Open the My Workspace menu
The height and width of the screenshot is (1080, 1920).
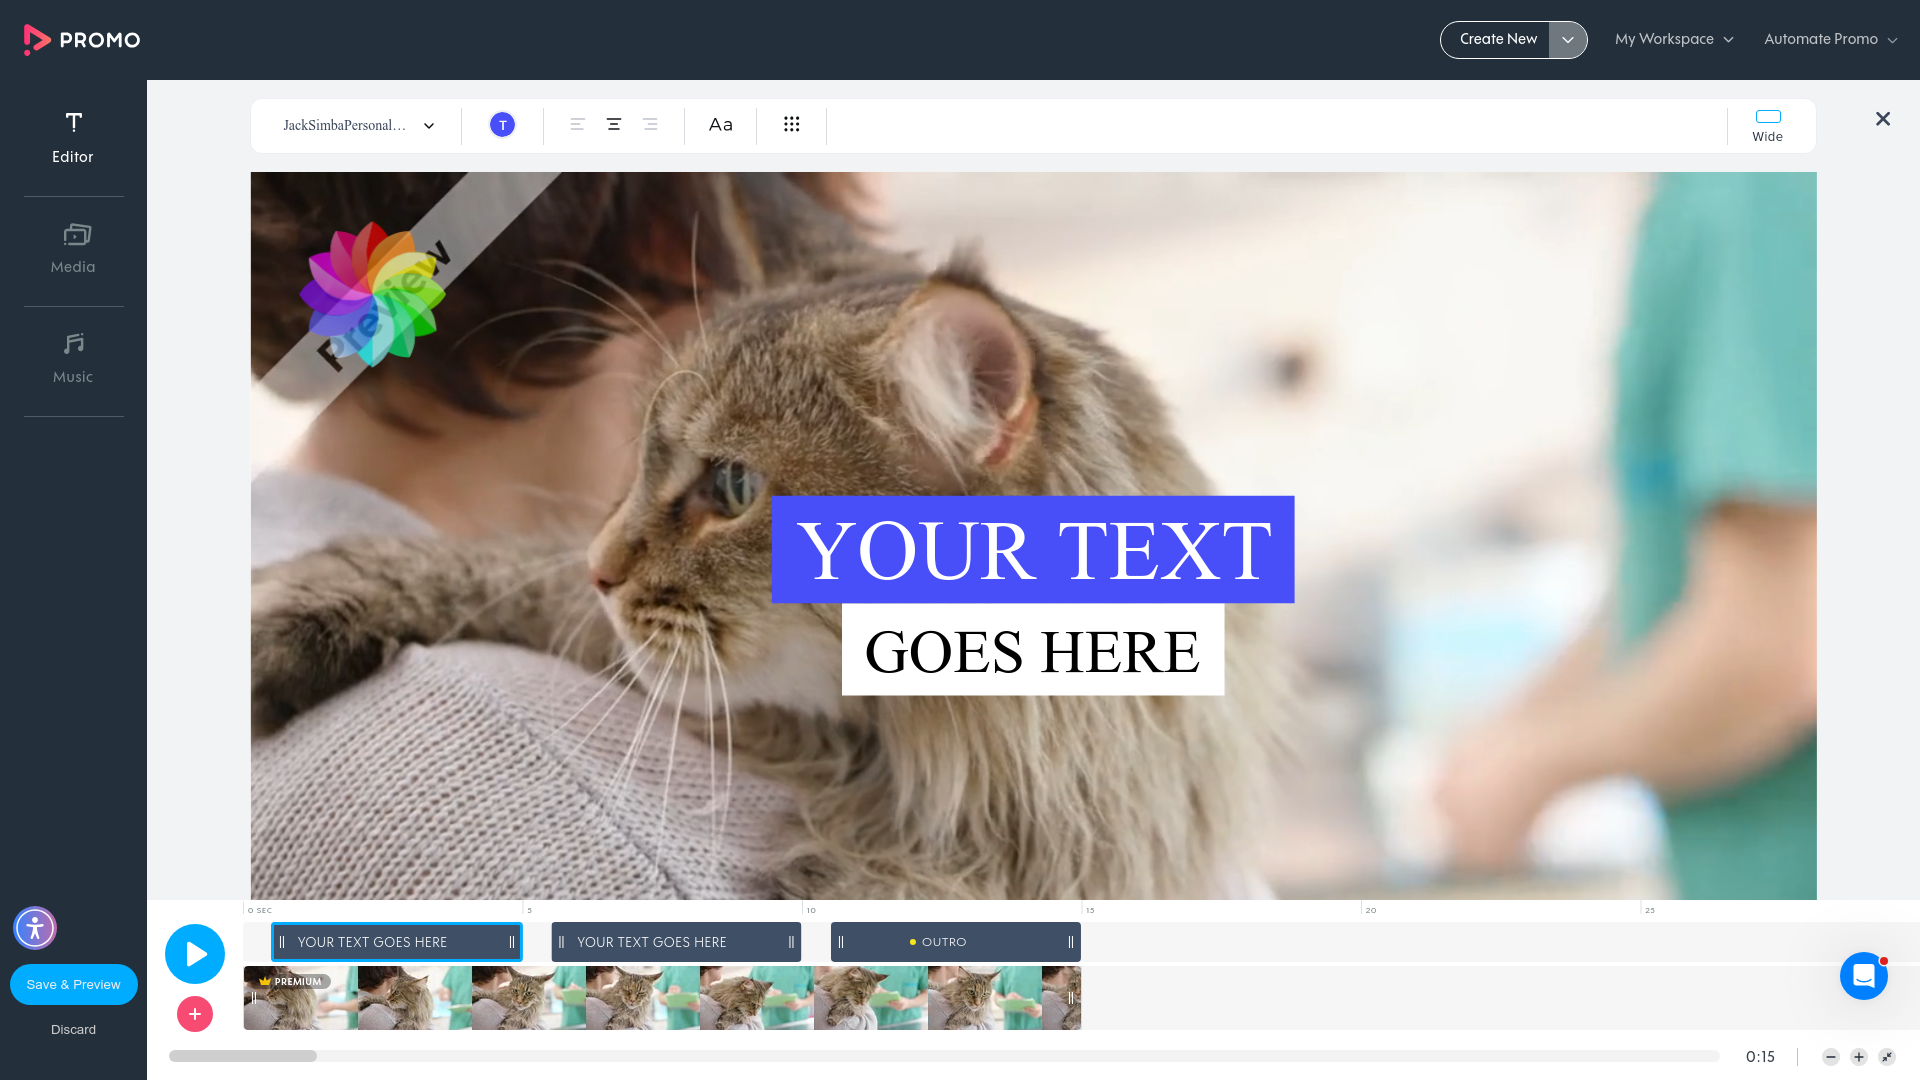(x=1674, y=39)
